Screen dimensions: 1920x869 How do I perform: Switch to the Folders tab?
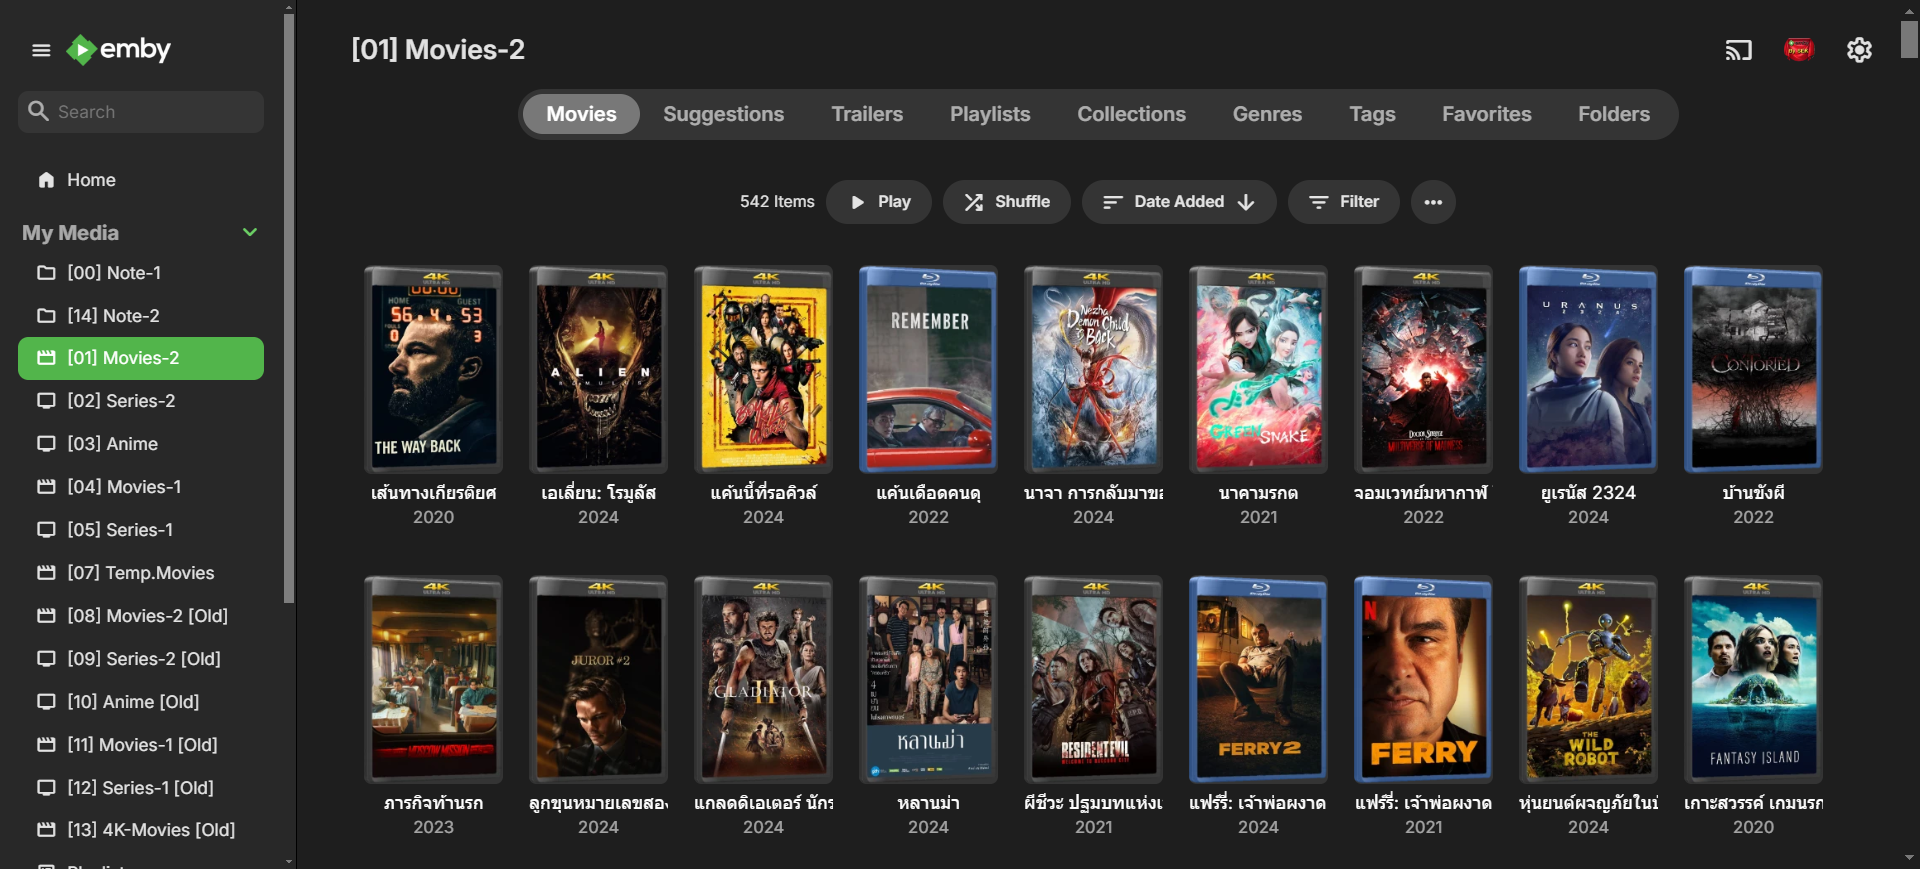click(x=1614, y=114)
